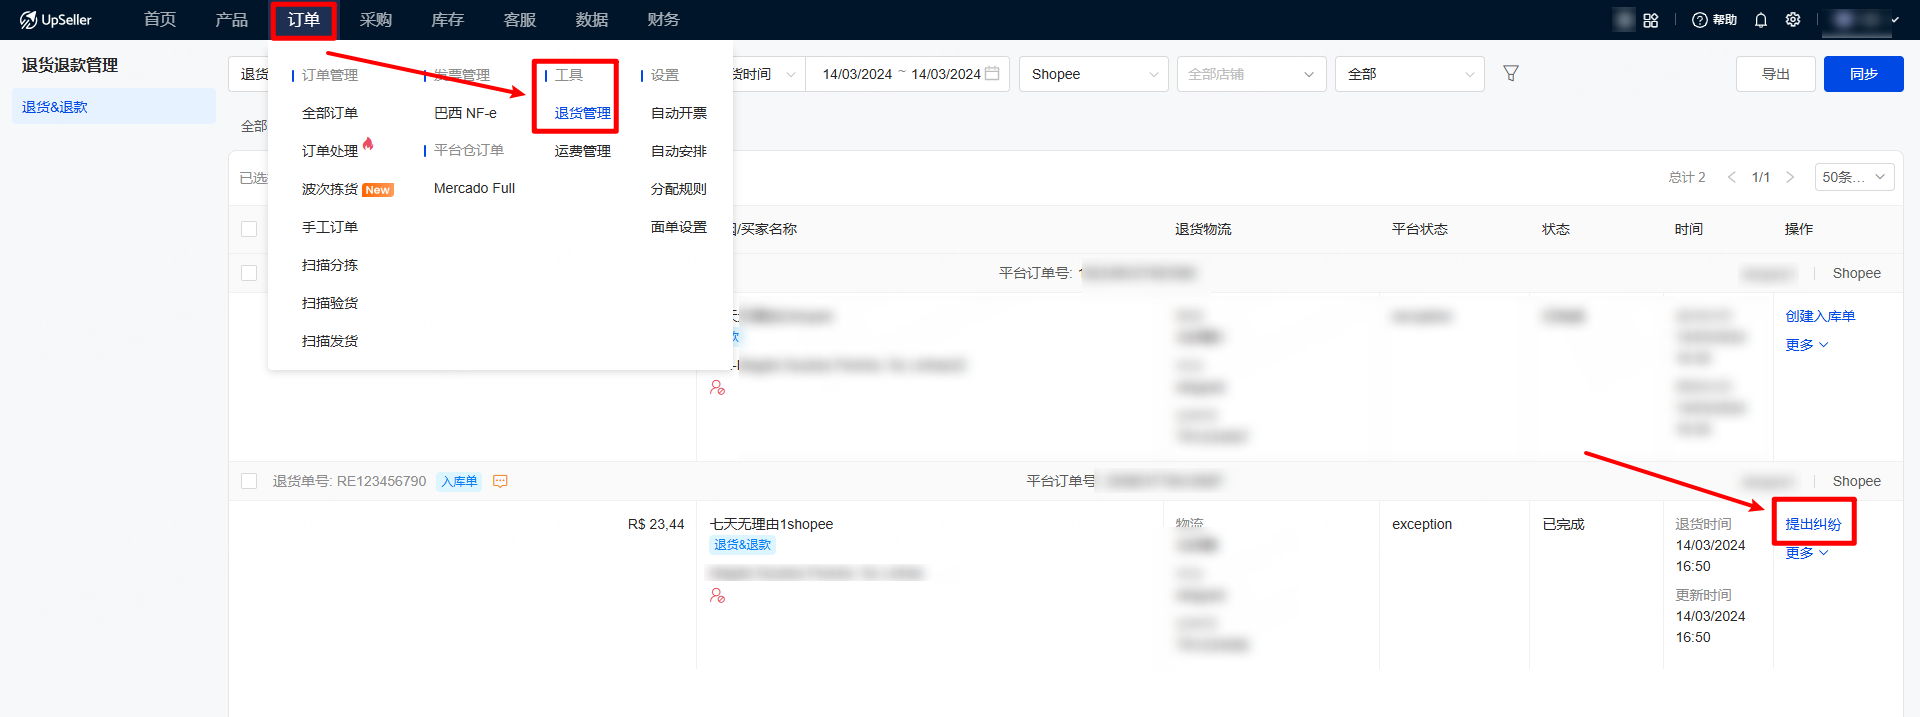Open the settings gear icon
The image size is (1920, 717).
point(1793,20)
